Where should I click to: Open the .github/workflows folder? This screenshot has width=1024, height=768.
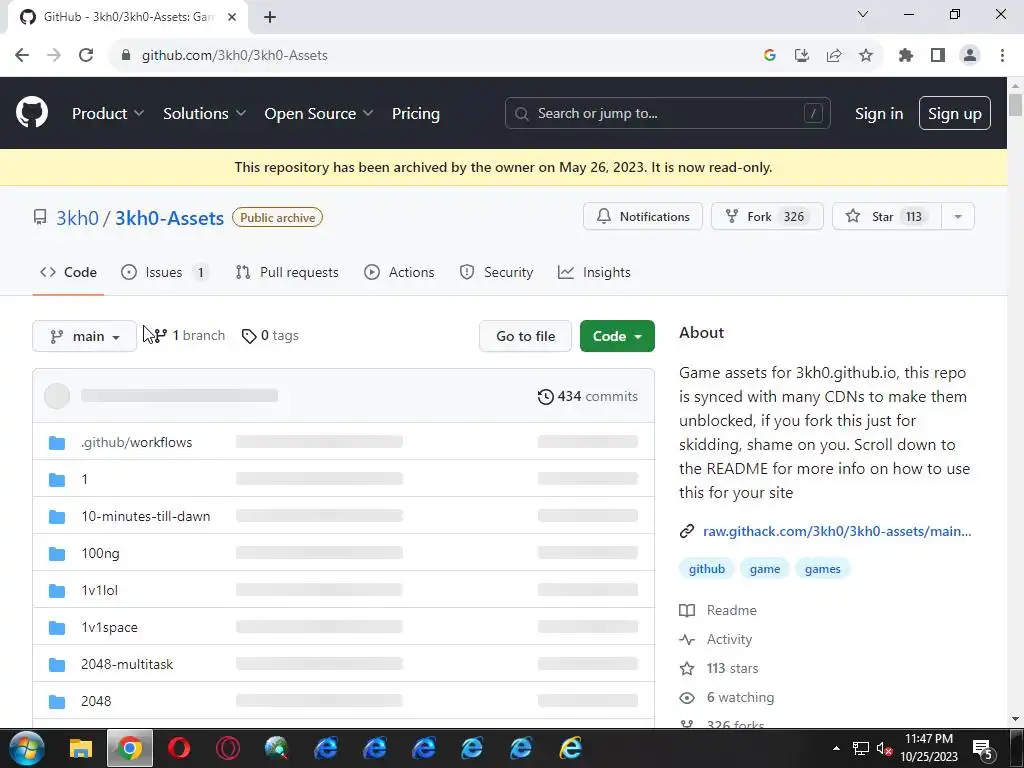click(x=136, y=442)
